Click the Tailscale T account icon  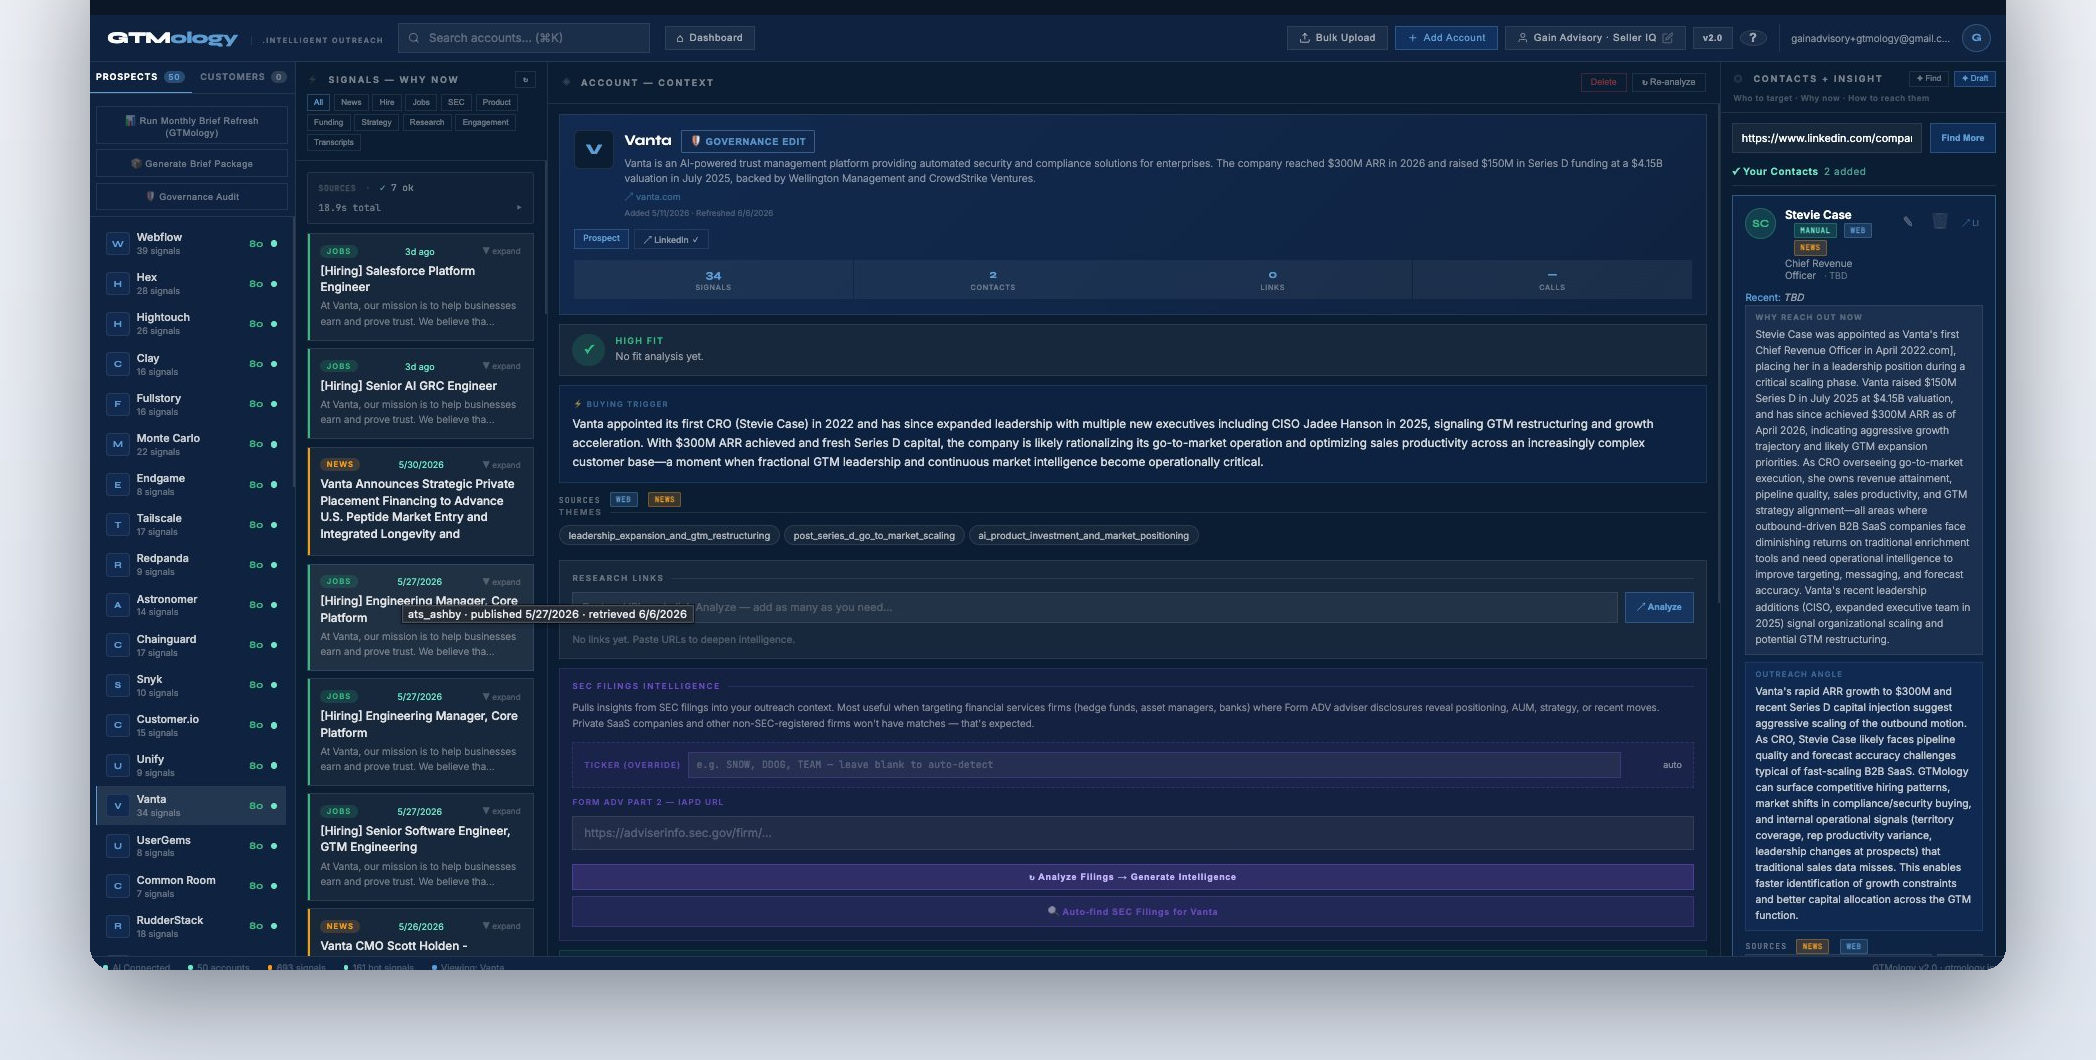coord(118,525)
